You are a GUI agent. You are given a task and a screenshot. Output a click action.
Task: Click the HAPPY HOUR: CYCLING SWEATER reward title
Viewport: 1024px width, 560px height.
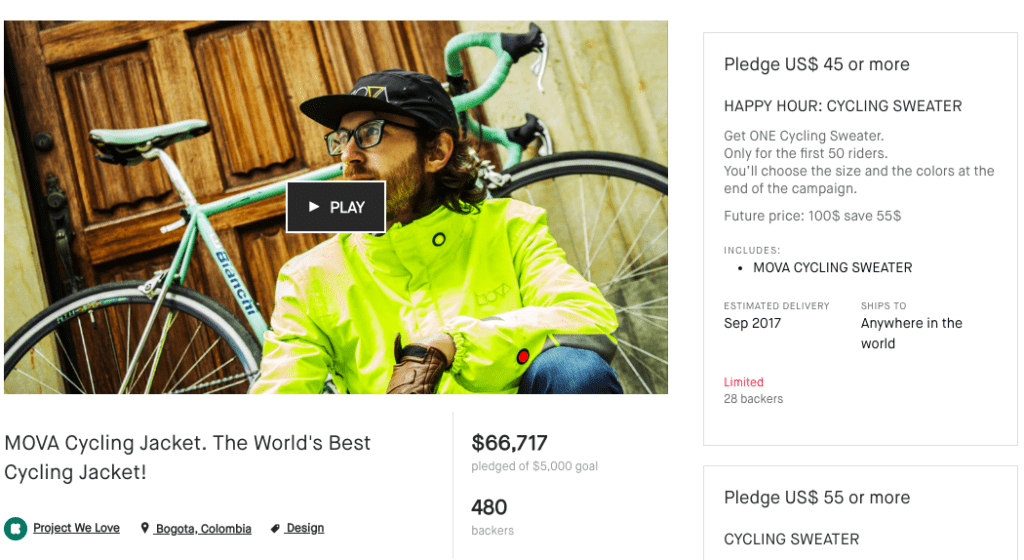click(842, 106)
